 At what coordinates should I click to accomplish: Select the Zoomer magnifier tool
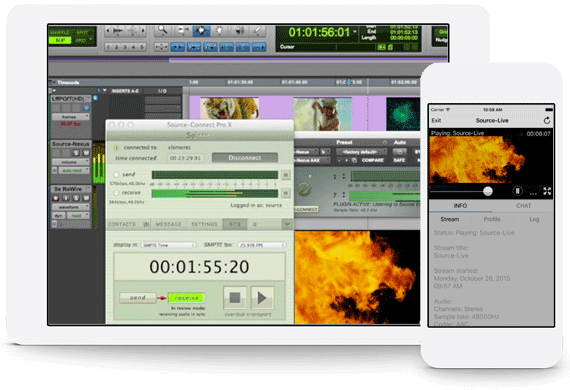point(162,31)
